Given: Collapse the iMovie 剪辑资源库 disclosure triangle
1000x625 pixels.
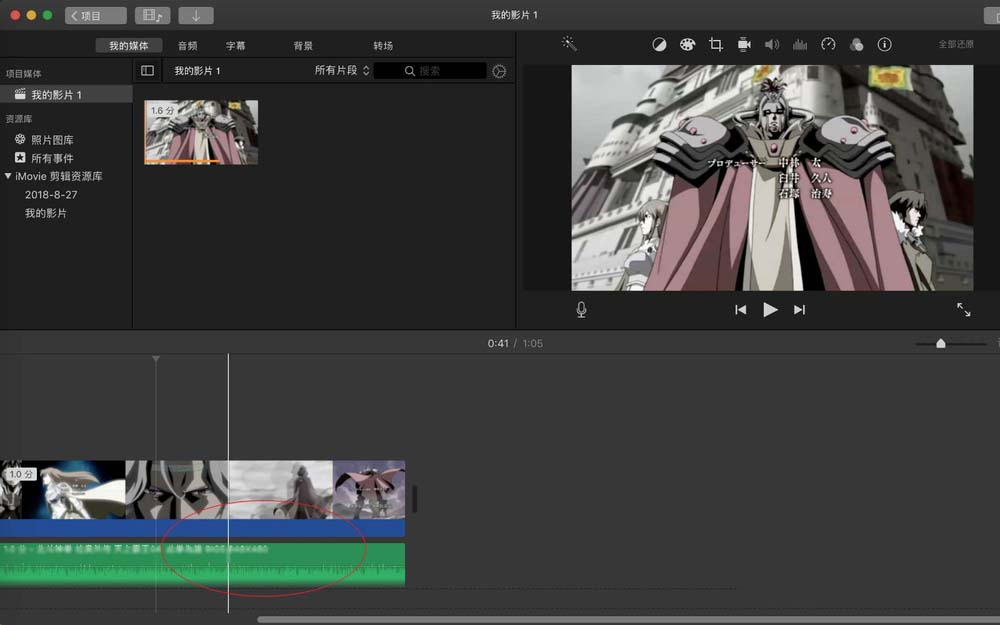Looking at the screenshot, I should tap(10, 176).
